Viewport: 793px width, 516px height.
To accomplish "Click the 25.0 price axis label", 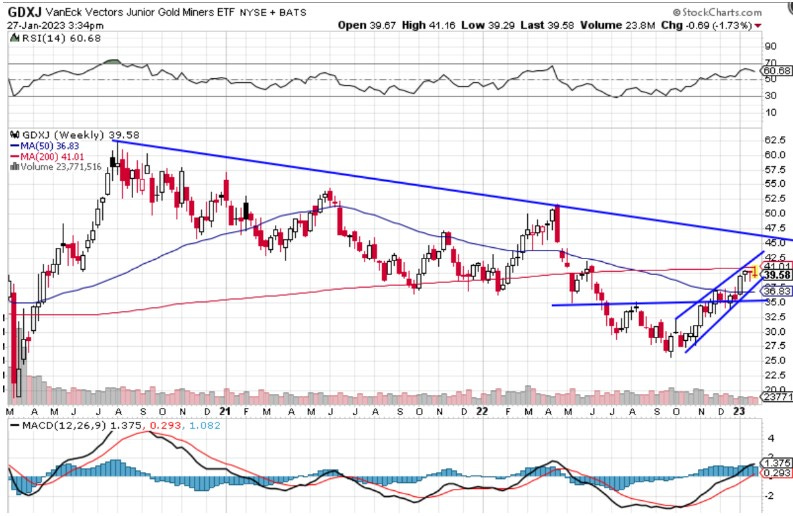I will point(775,361).
